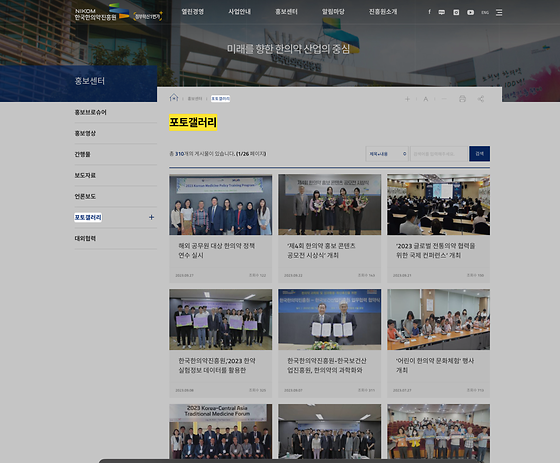Screen dimensions: 560x463
Task: Click the share icon
Action: click(481, 99)
